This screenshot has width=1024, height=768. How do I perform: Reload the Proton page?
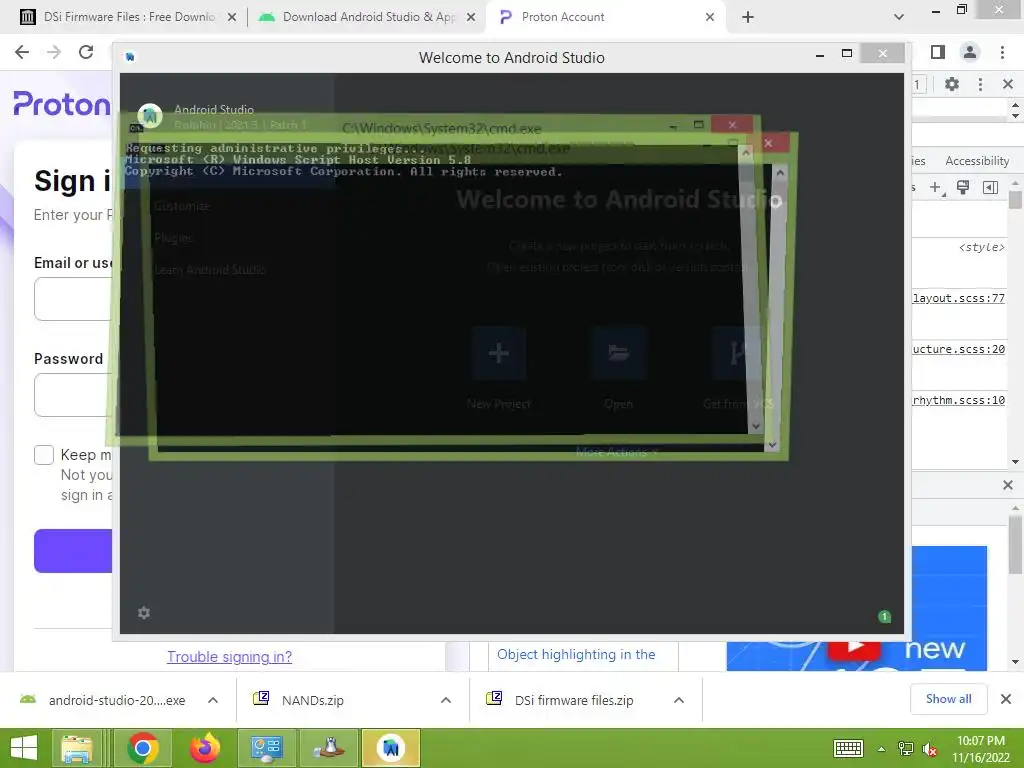point(86,52)
